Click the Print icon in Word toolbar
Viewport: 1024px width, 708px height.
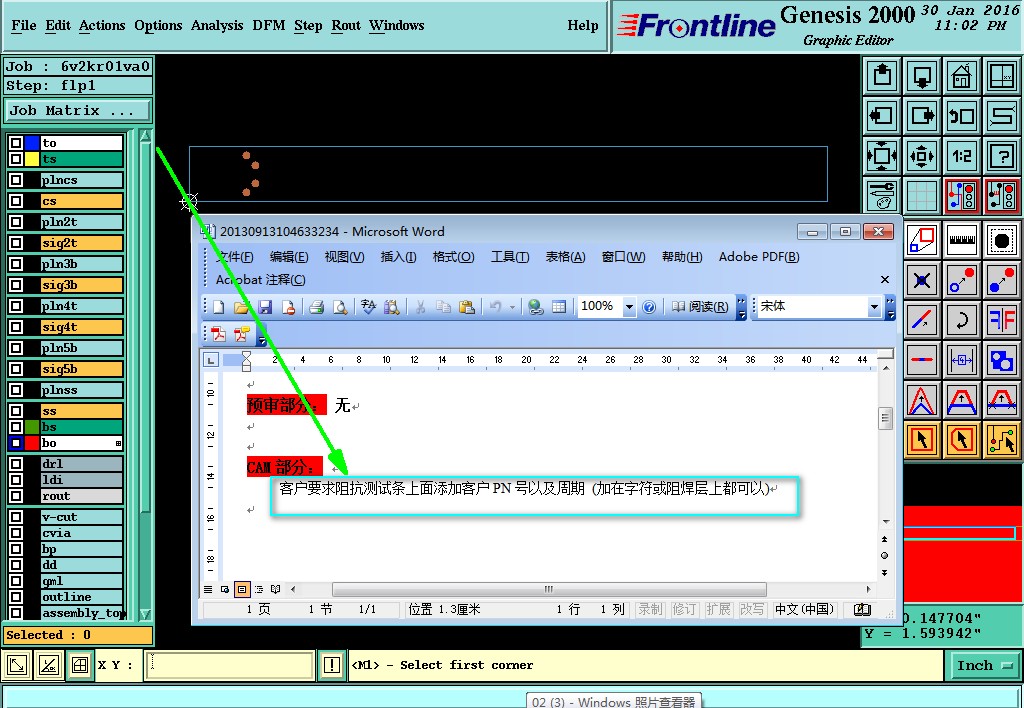click(317, 306)
